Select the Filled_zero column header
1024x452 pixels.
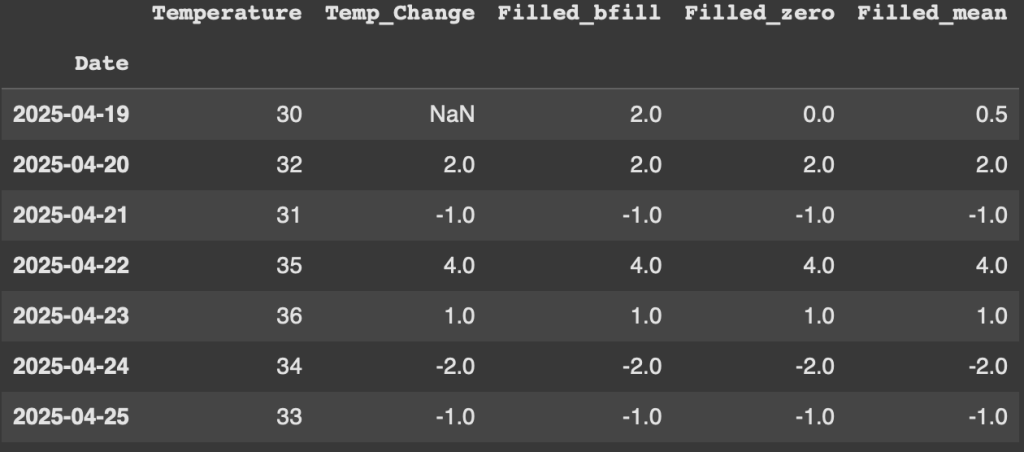[759, 14]
